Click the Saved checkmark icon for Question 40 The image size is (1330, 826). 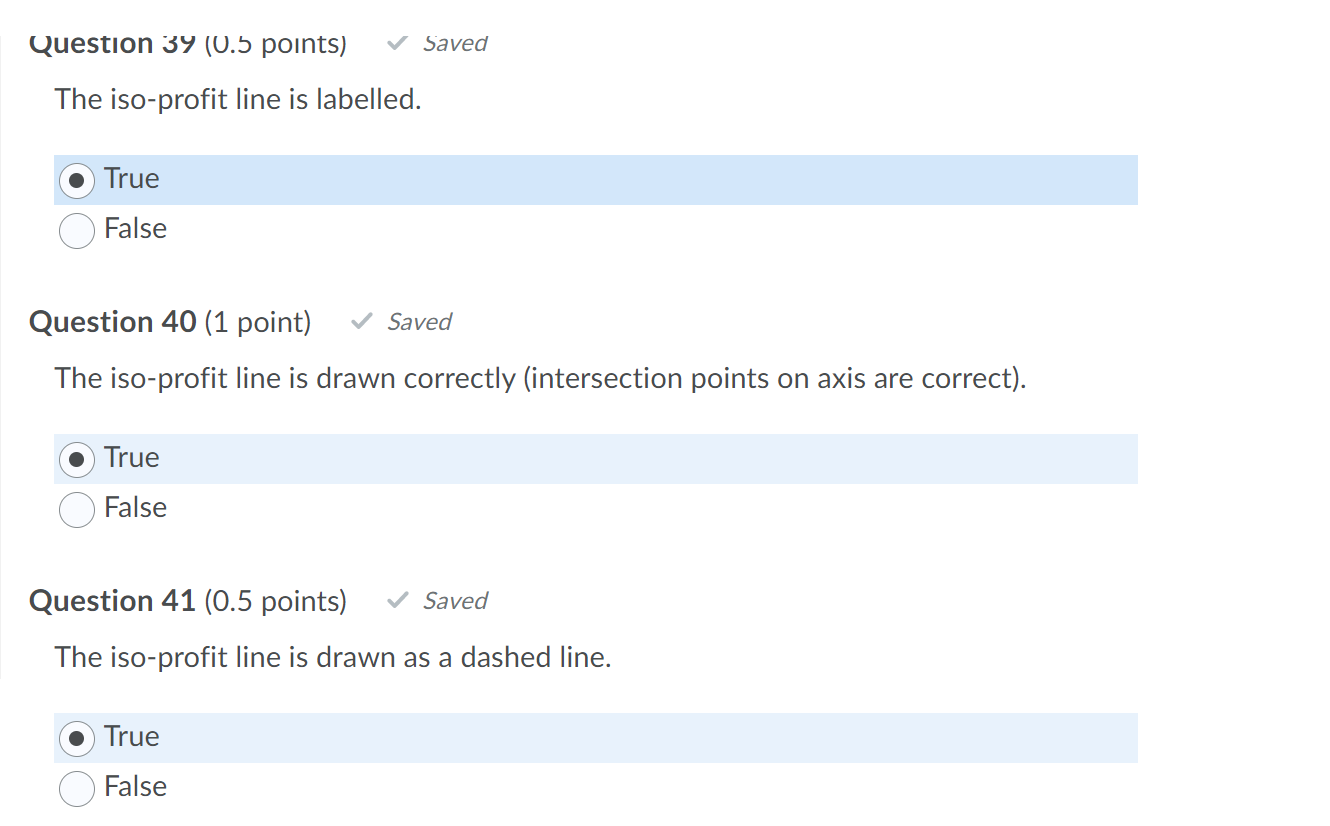pyautogui.click(x=362, y=321)
